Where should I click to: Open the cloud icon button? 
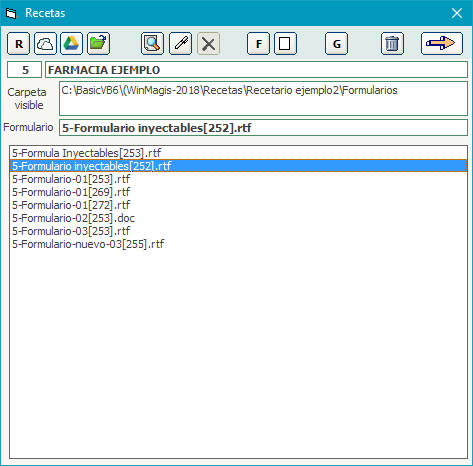click(45, 44)
